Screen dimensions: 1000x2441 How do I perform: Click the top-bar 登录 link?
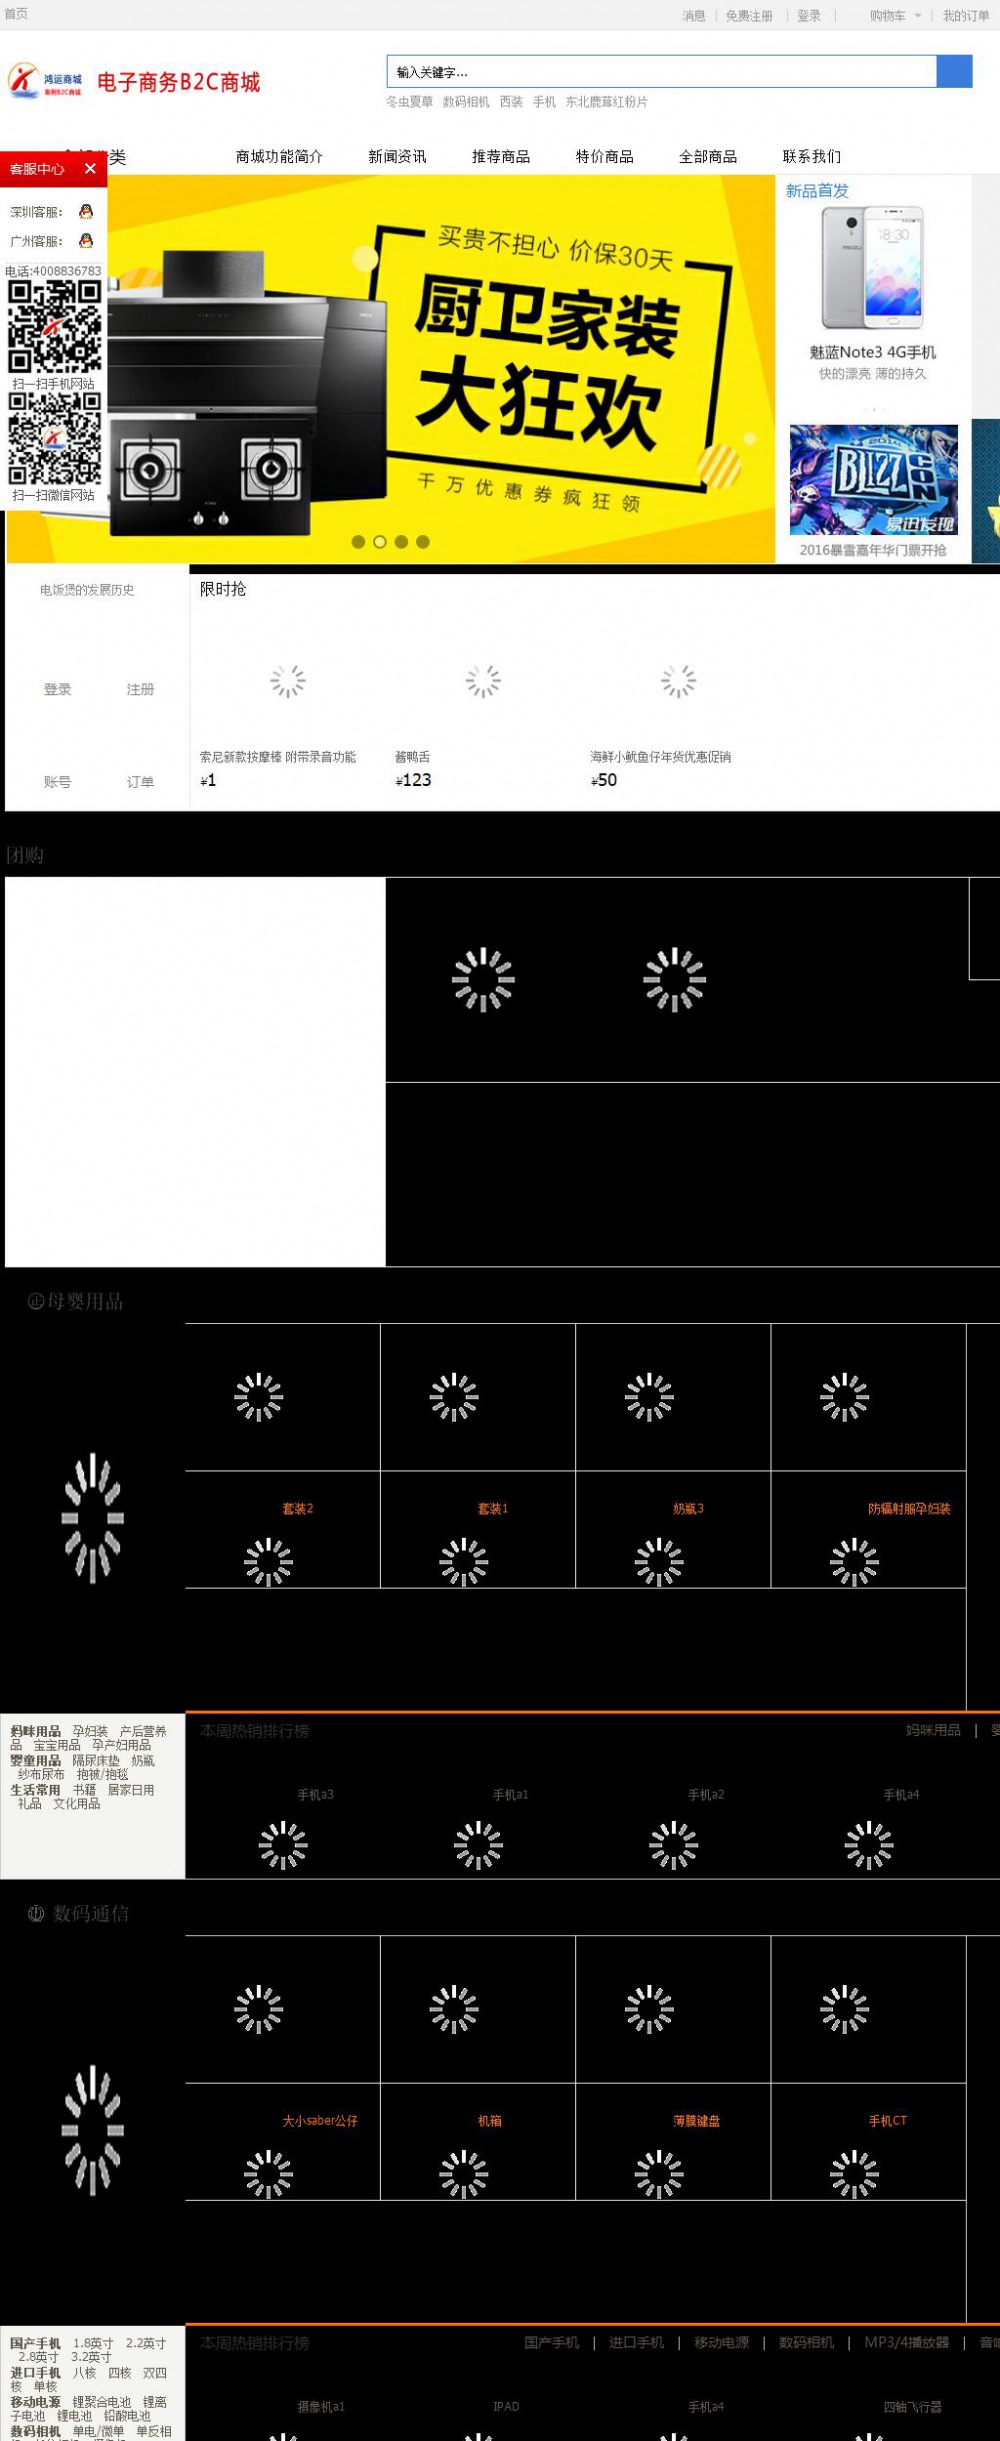(x=809, y=16)
